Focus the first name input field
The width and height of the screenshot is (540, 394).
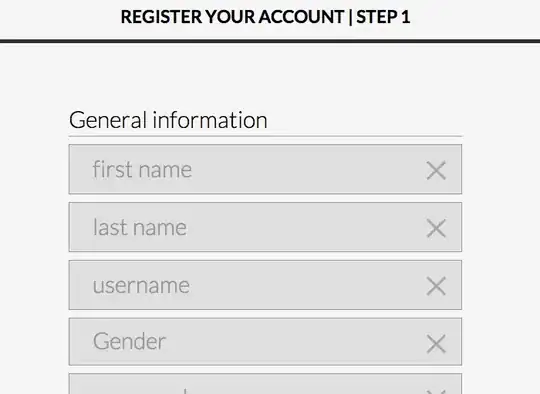pos(265,169)
